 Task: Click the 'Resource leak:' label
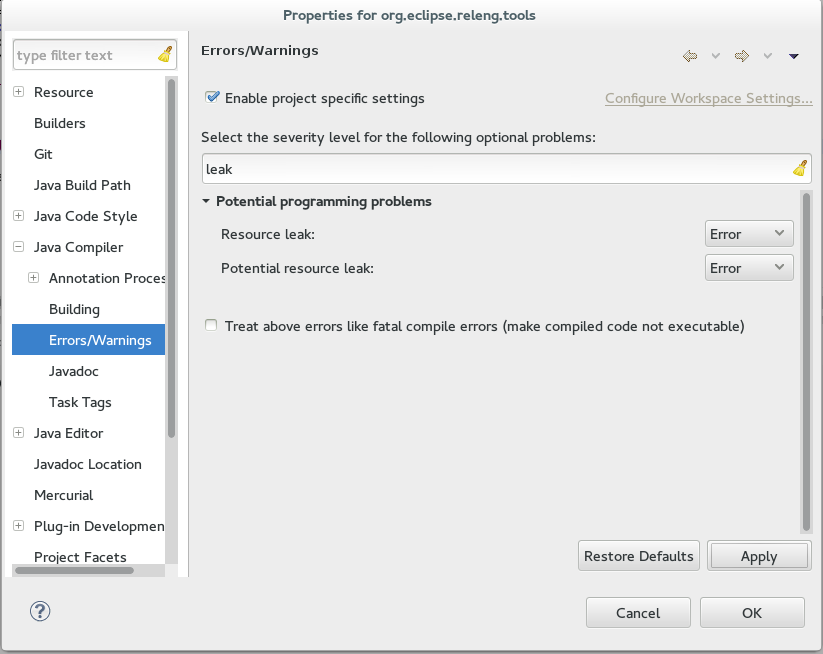point(268,234)
